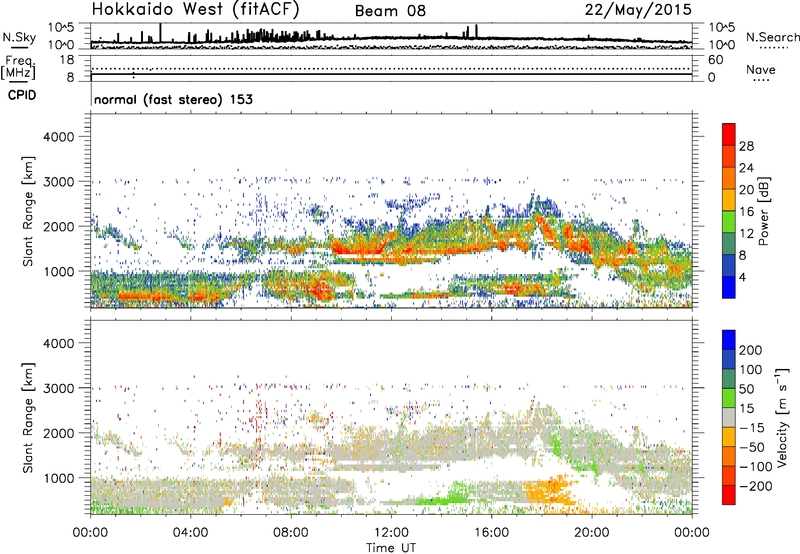Screen dimensions: 800x554
Task: Click the text "normal (fast stereo) 153"
Action: tap(173, 99)
